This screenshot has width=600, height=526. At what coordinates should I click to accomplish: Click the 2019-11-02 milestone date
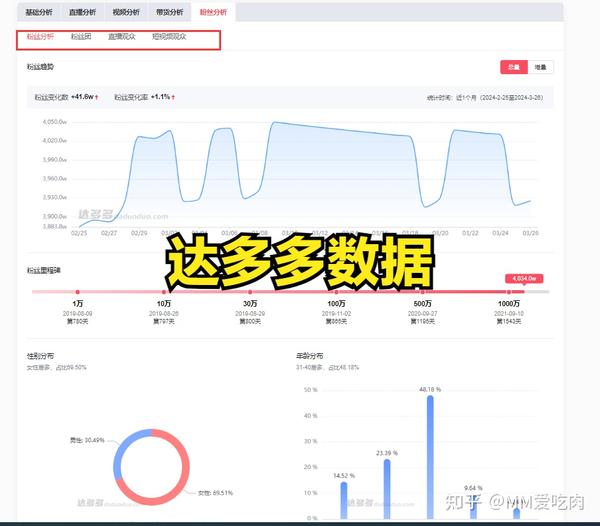click(336, 314)
